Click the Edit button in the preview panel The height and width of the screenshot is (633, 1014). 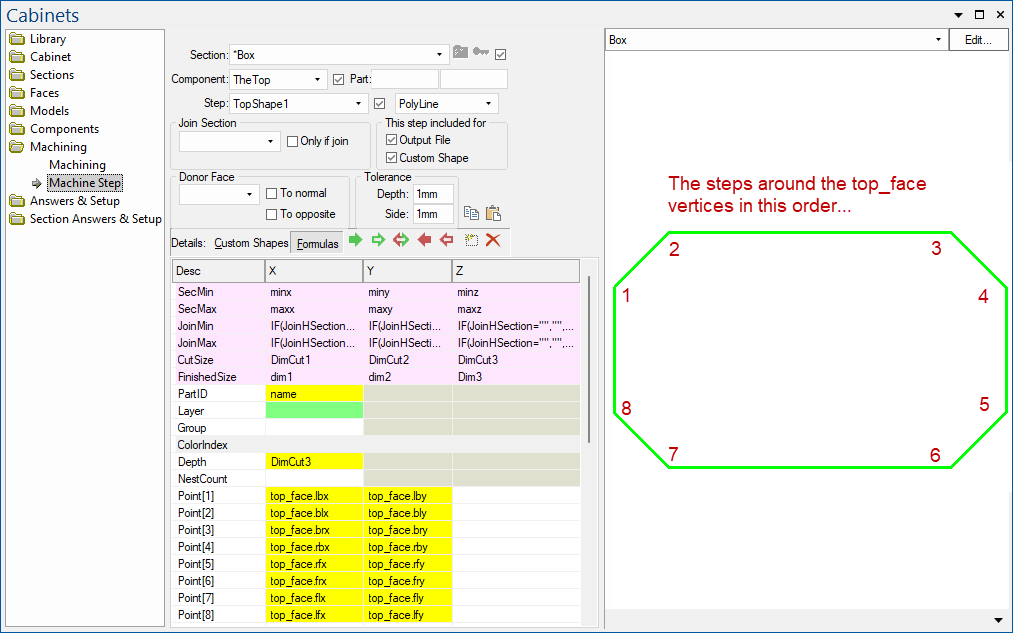point(978,39)
